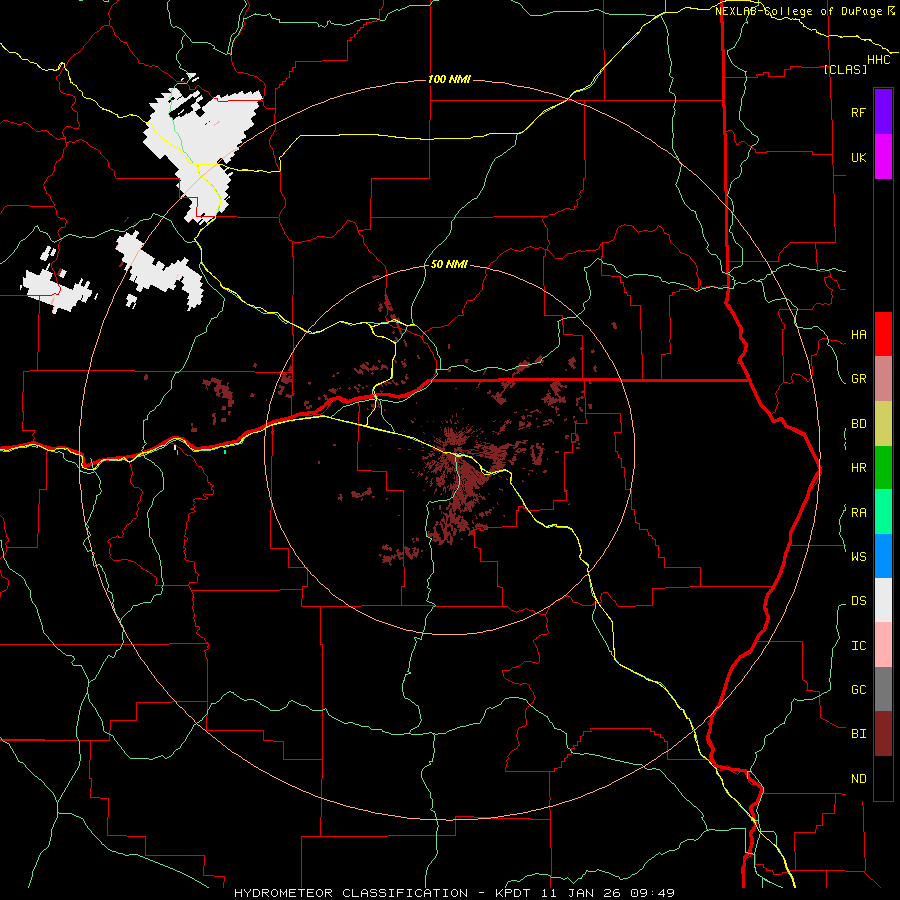Viewport: 900px width, 900px height.
Task: Click the ND legend label
Action: 859,779
